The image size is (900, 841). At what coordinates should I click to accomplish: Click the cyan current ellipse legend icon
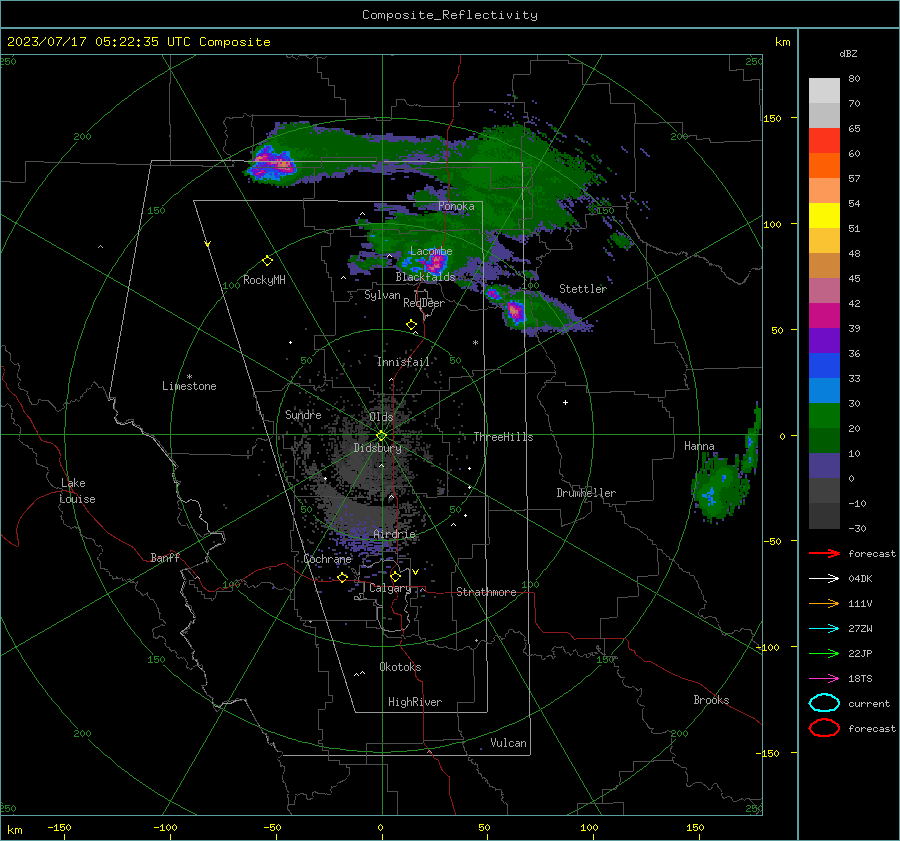(824, 703)
